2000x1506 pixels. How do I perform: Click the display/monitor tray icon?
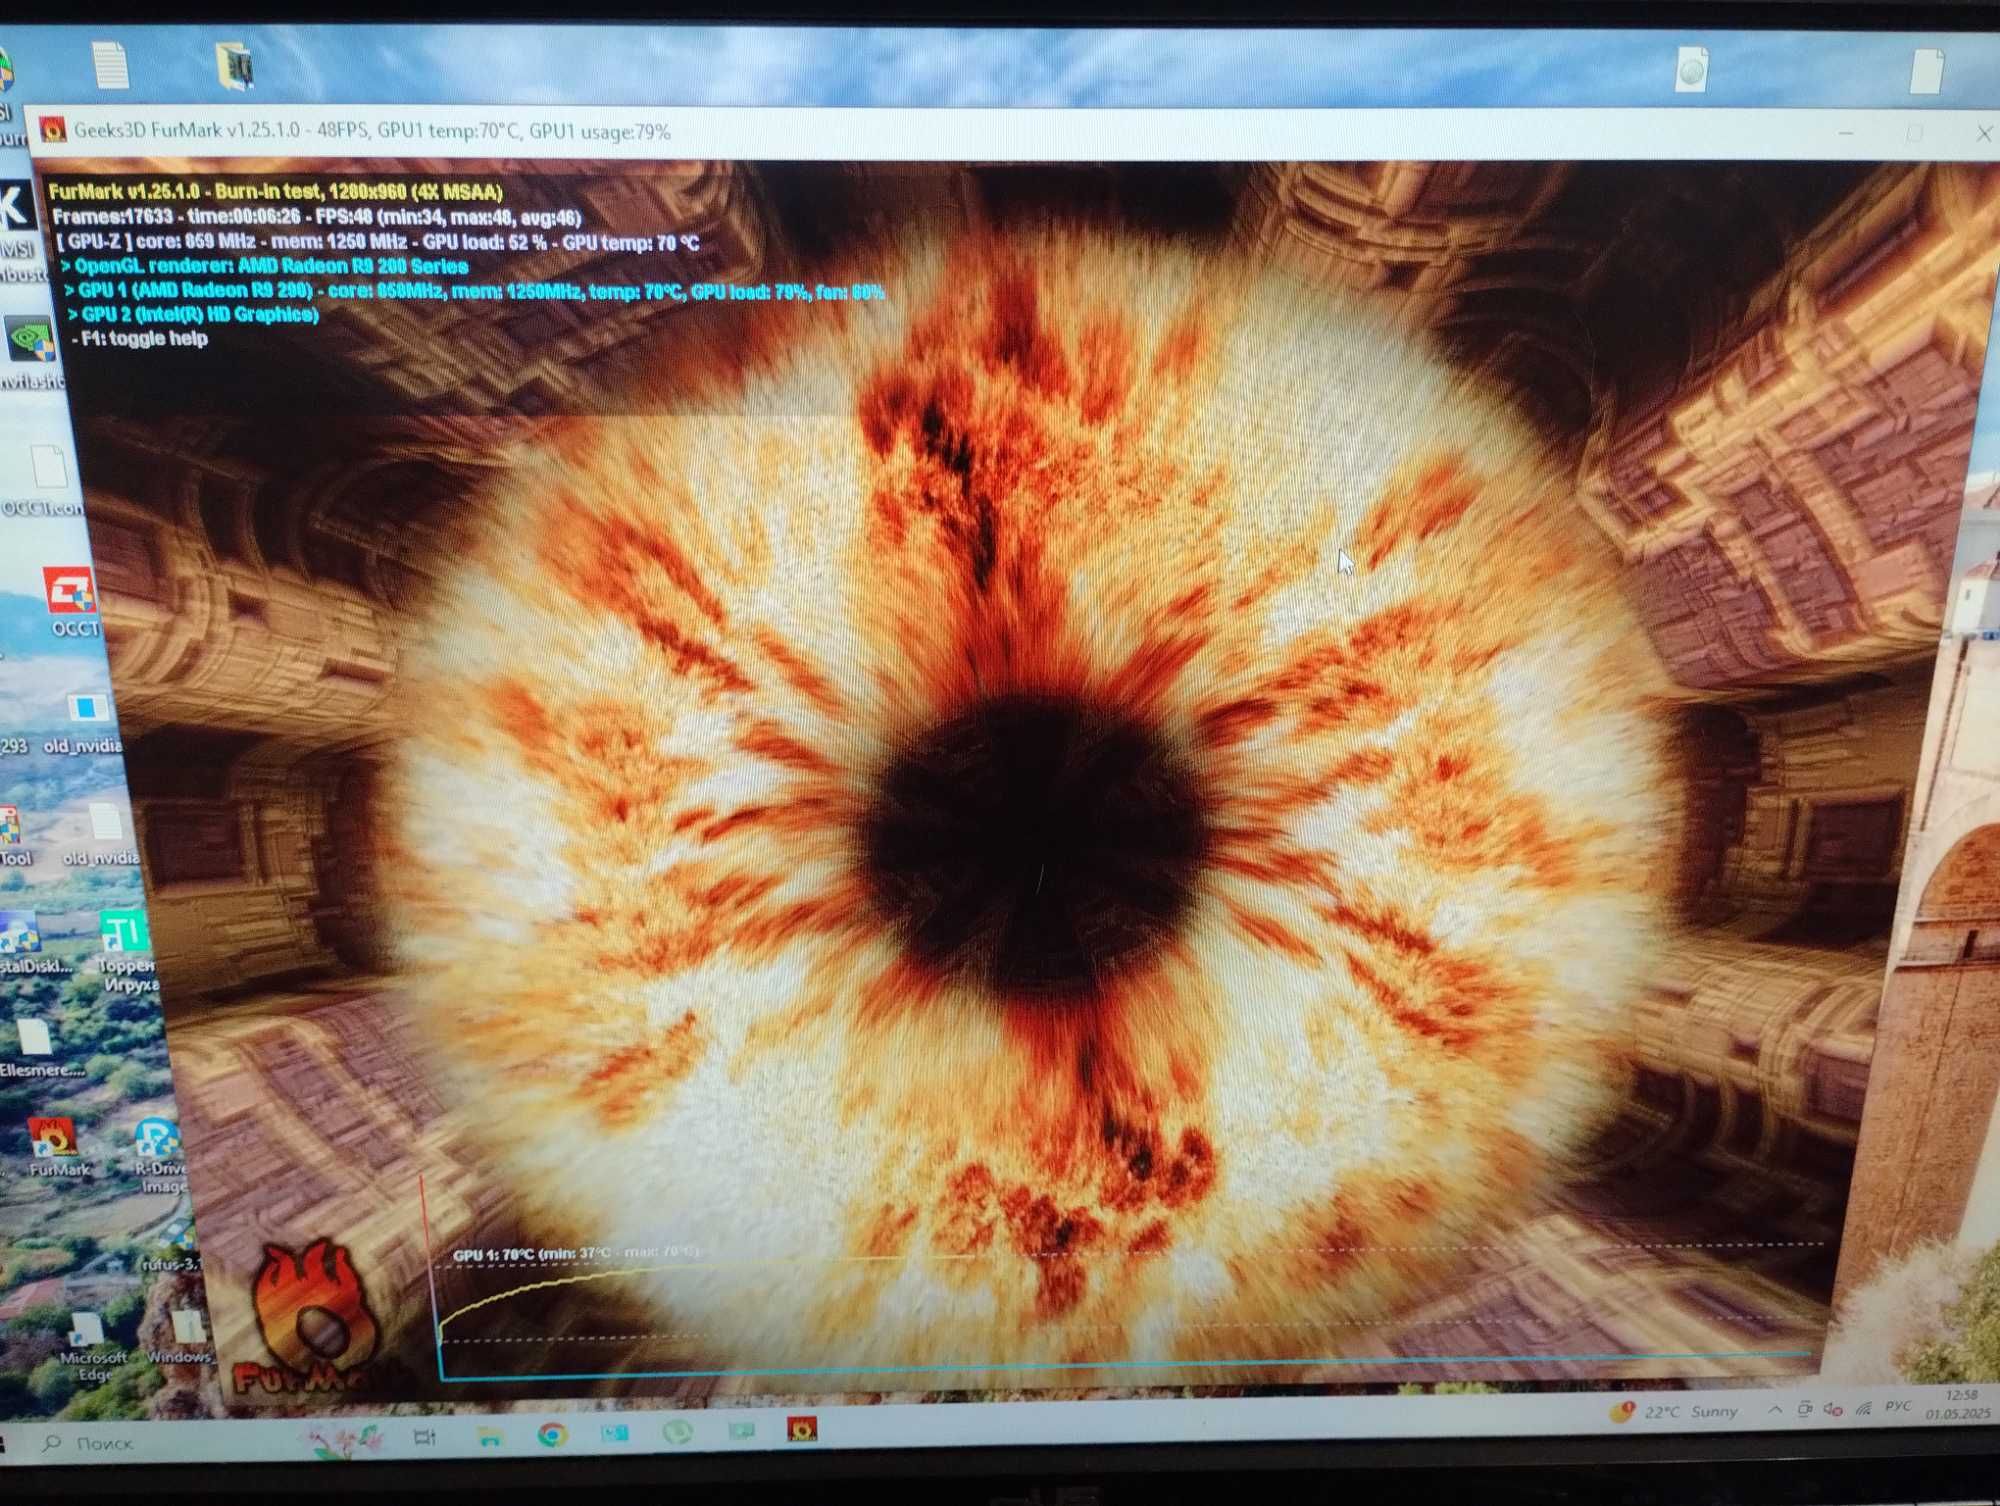tap(1804, 1409)
